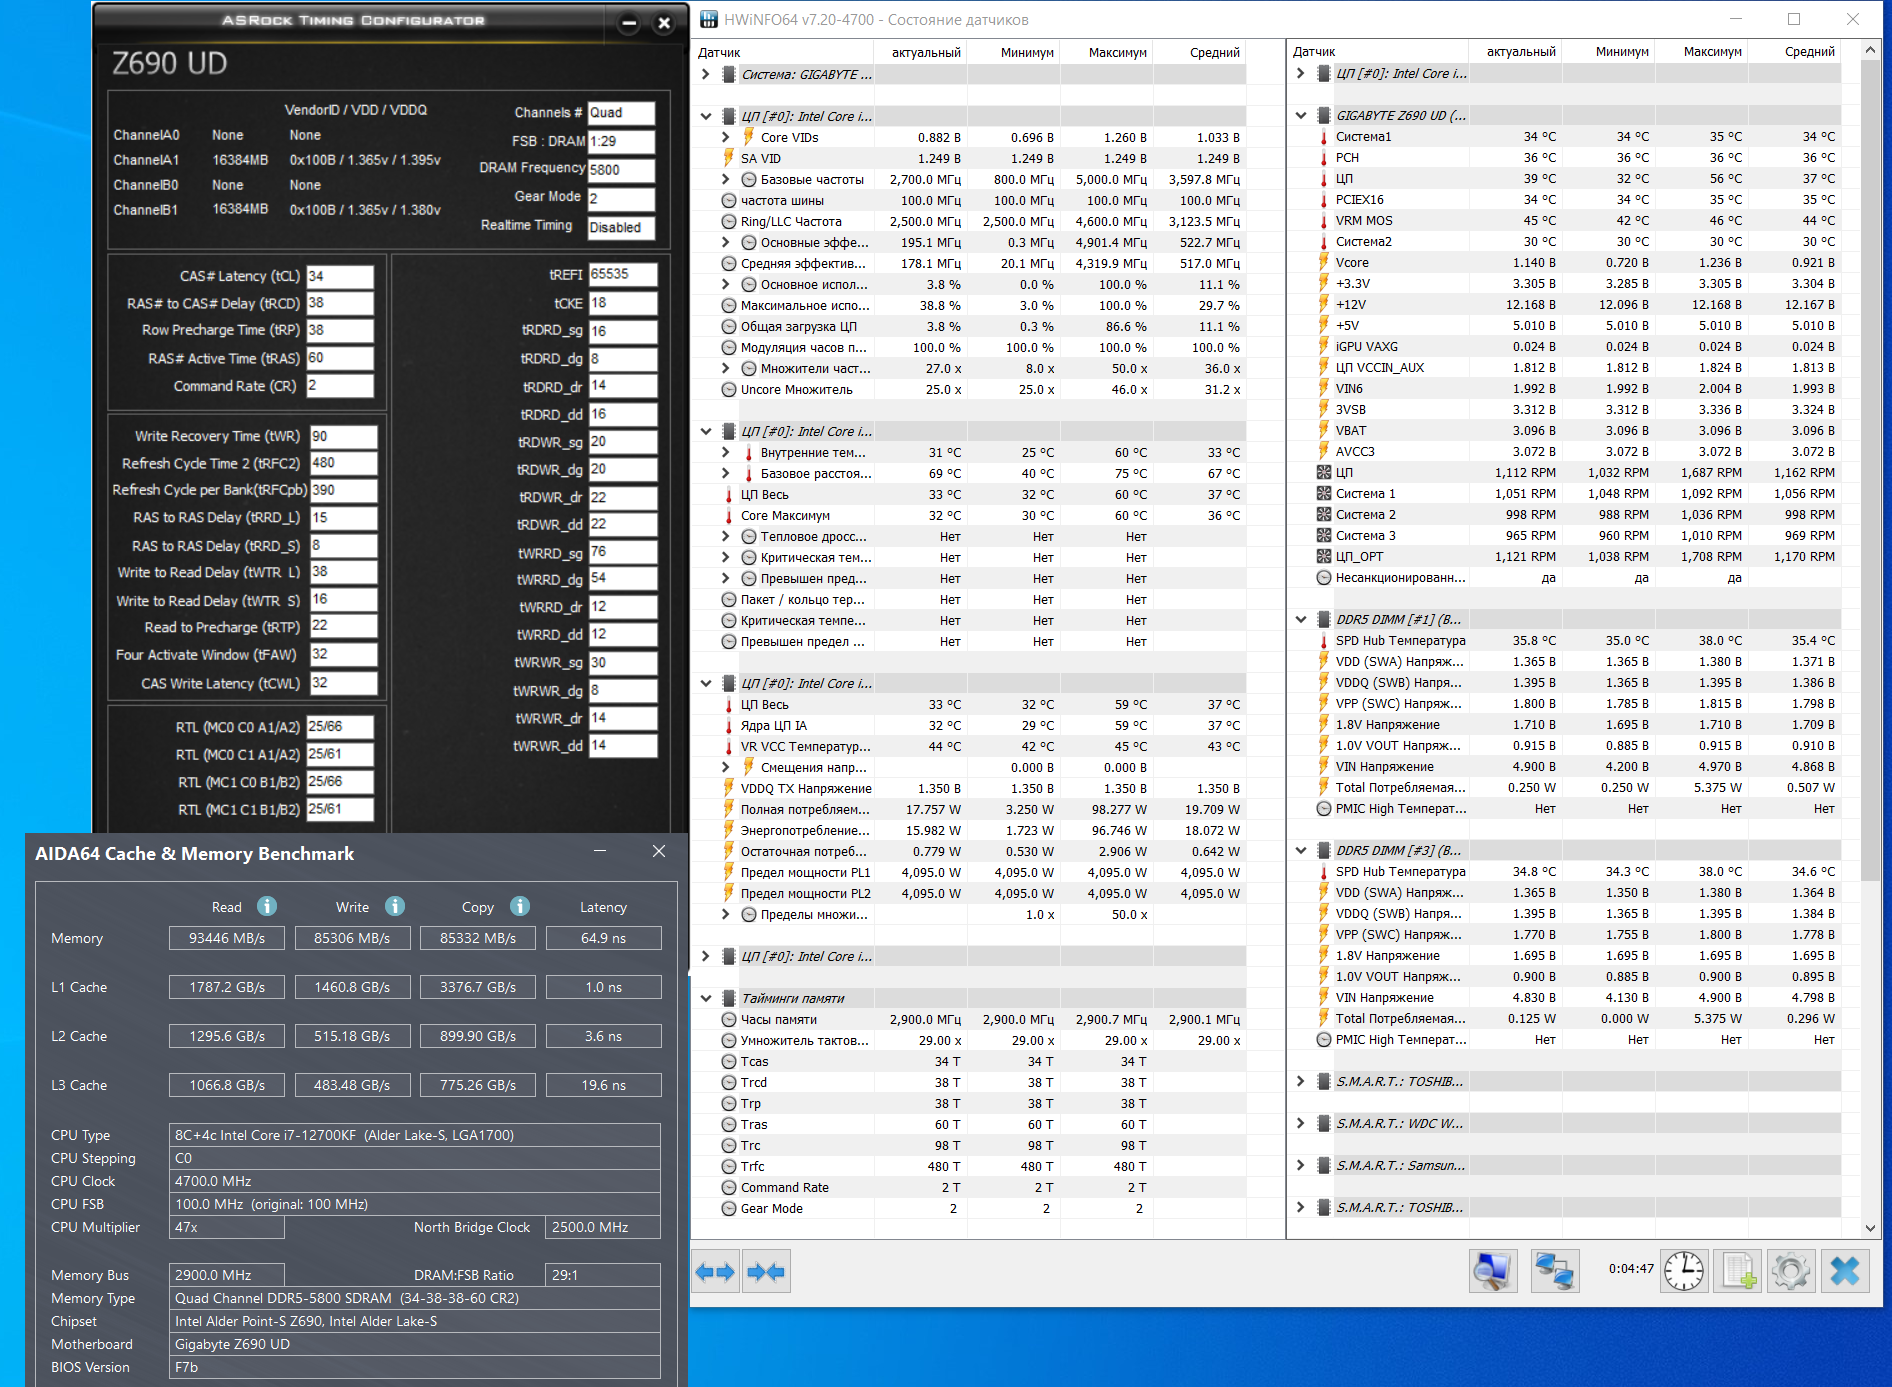Screen dimensions: 1892x1387
Task: Open HWiNFO remote monitor computer icon
Action: pos(1493,1271)
